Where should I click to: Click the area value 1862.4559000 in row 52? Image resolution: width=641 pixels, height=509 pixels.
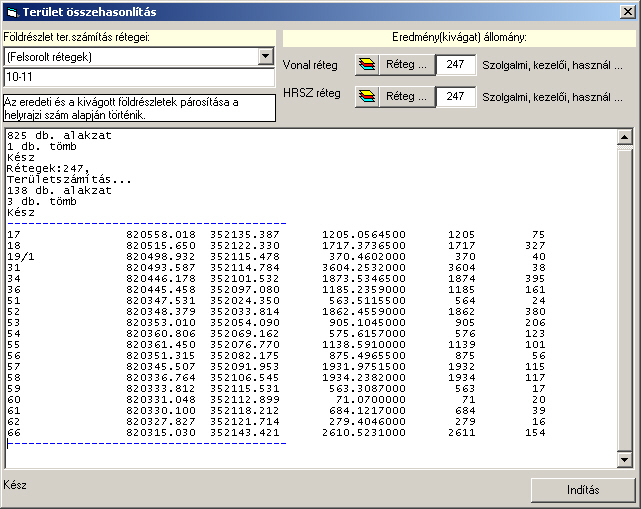(x=364, y=312)
